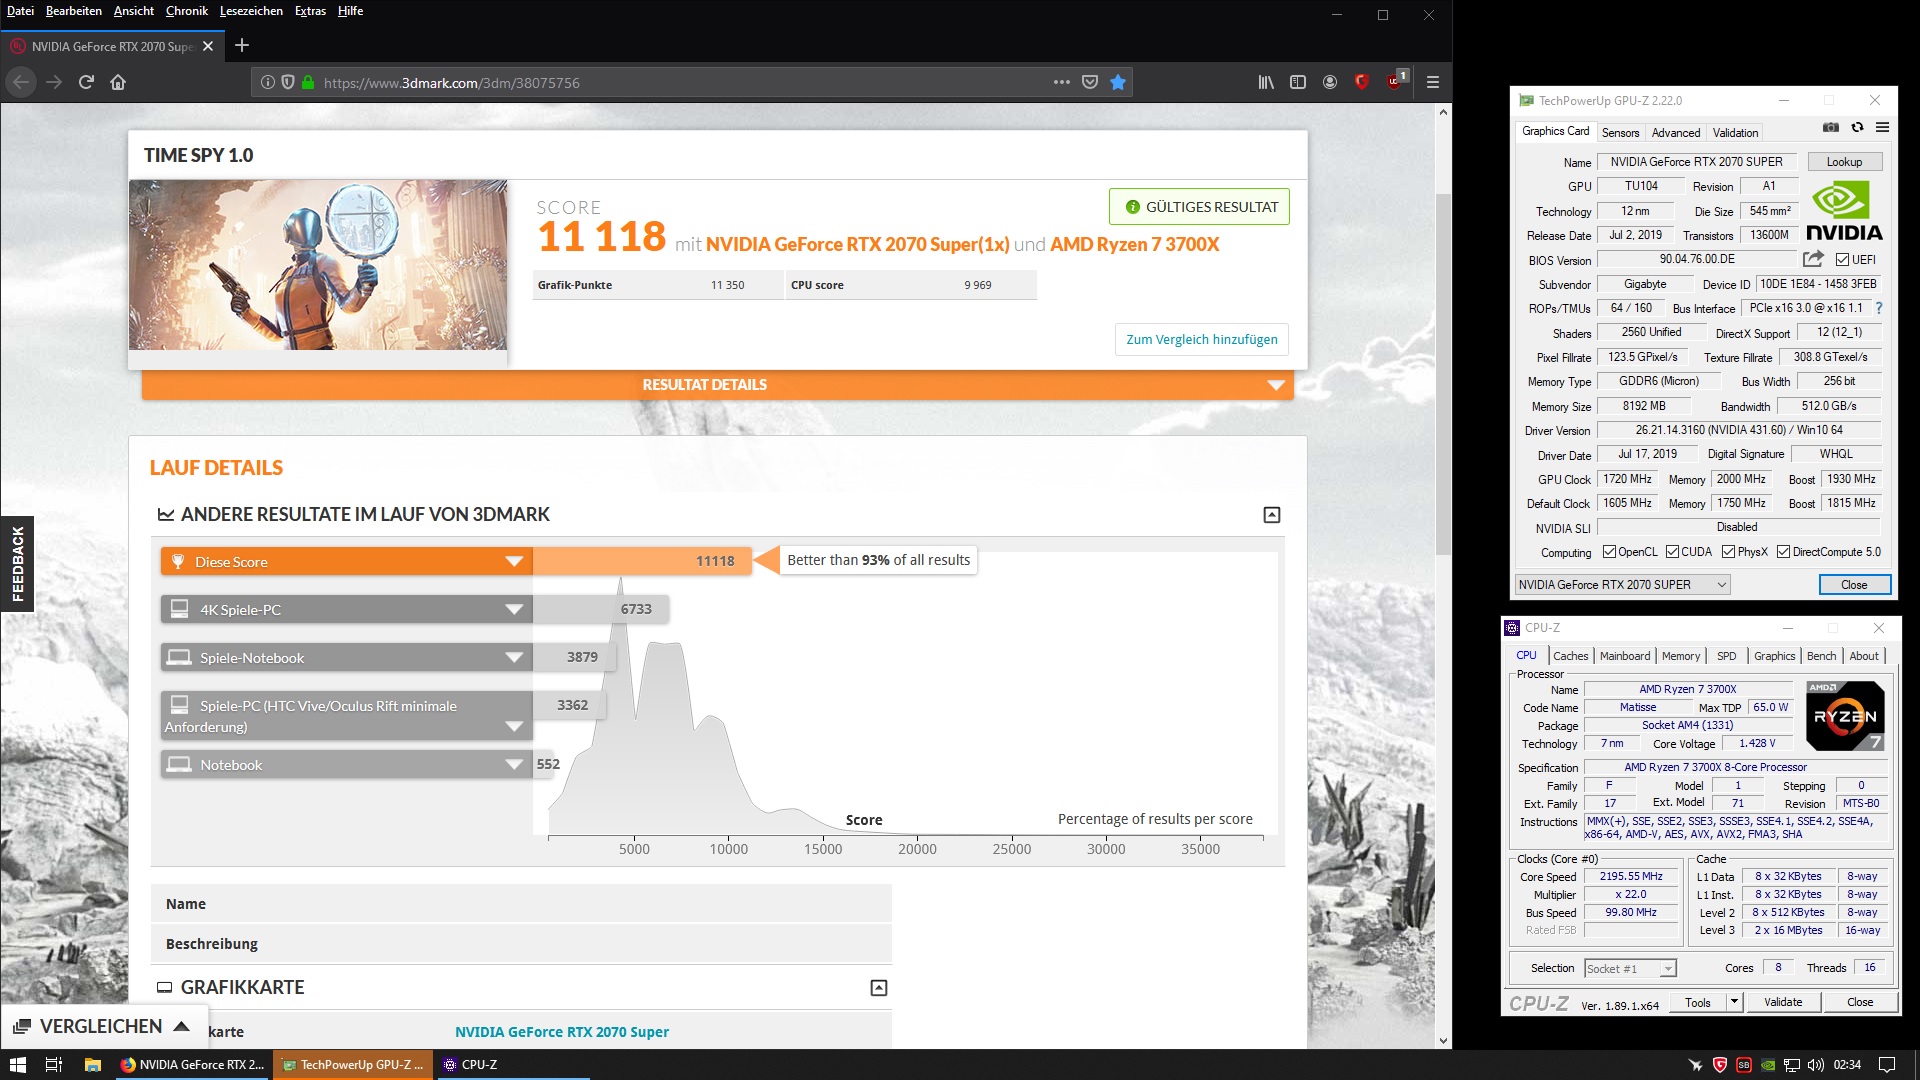Click the Zum Vergleich hinzufügen button

[1201, 340]
